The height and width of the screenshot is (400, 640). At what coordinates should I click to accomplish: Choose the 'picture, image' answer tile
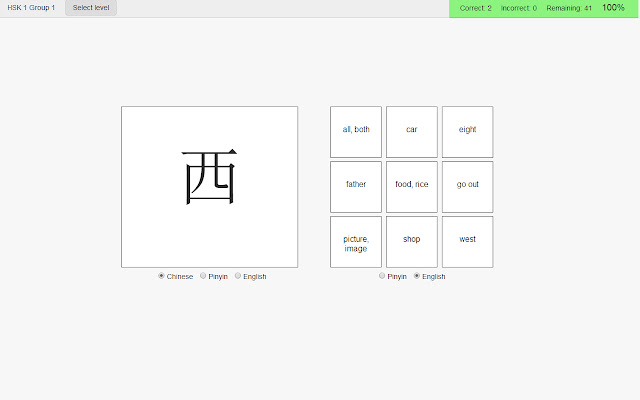(x=356, y=242)
